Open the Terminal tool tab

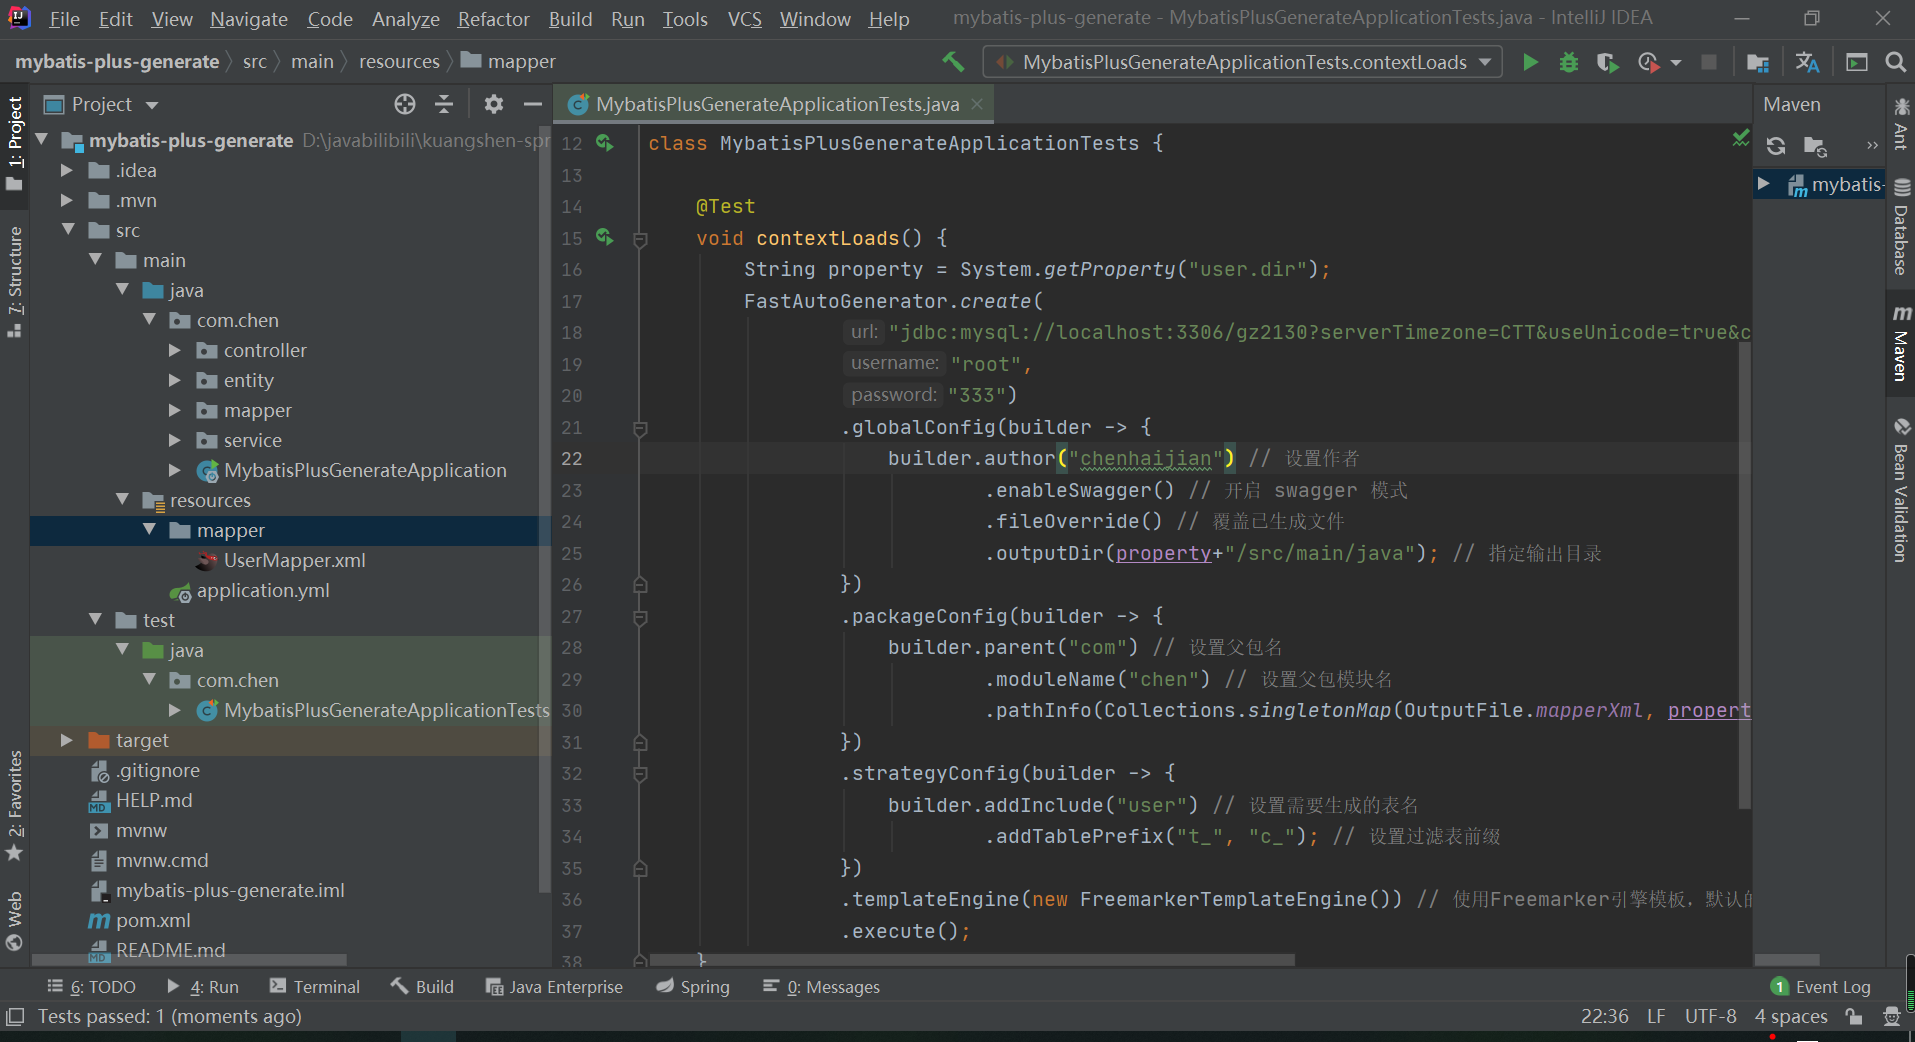click(x=314, y=986)
